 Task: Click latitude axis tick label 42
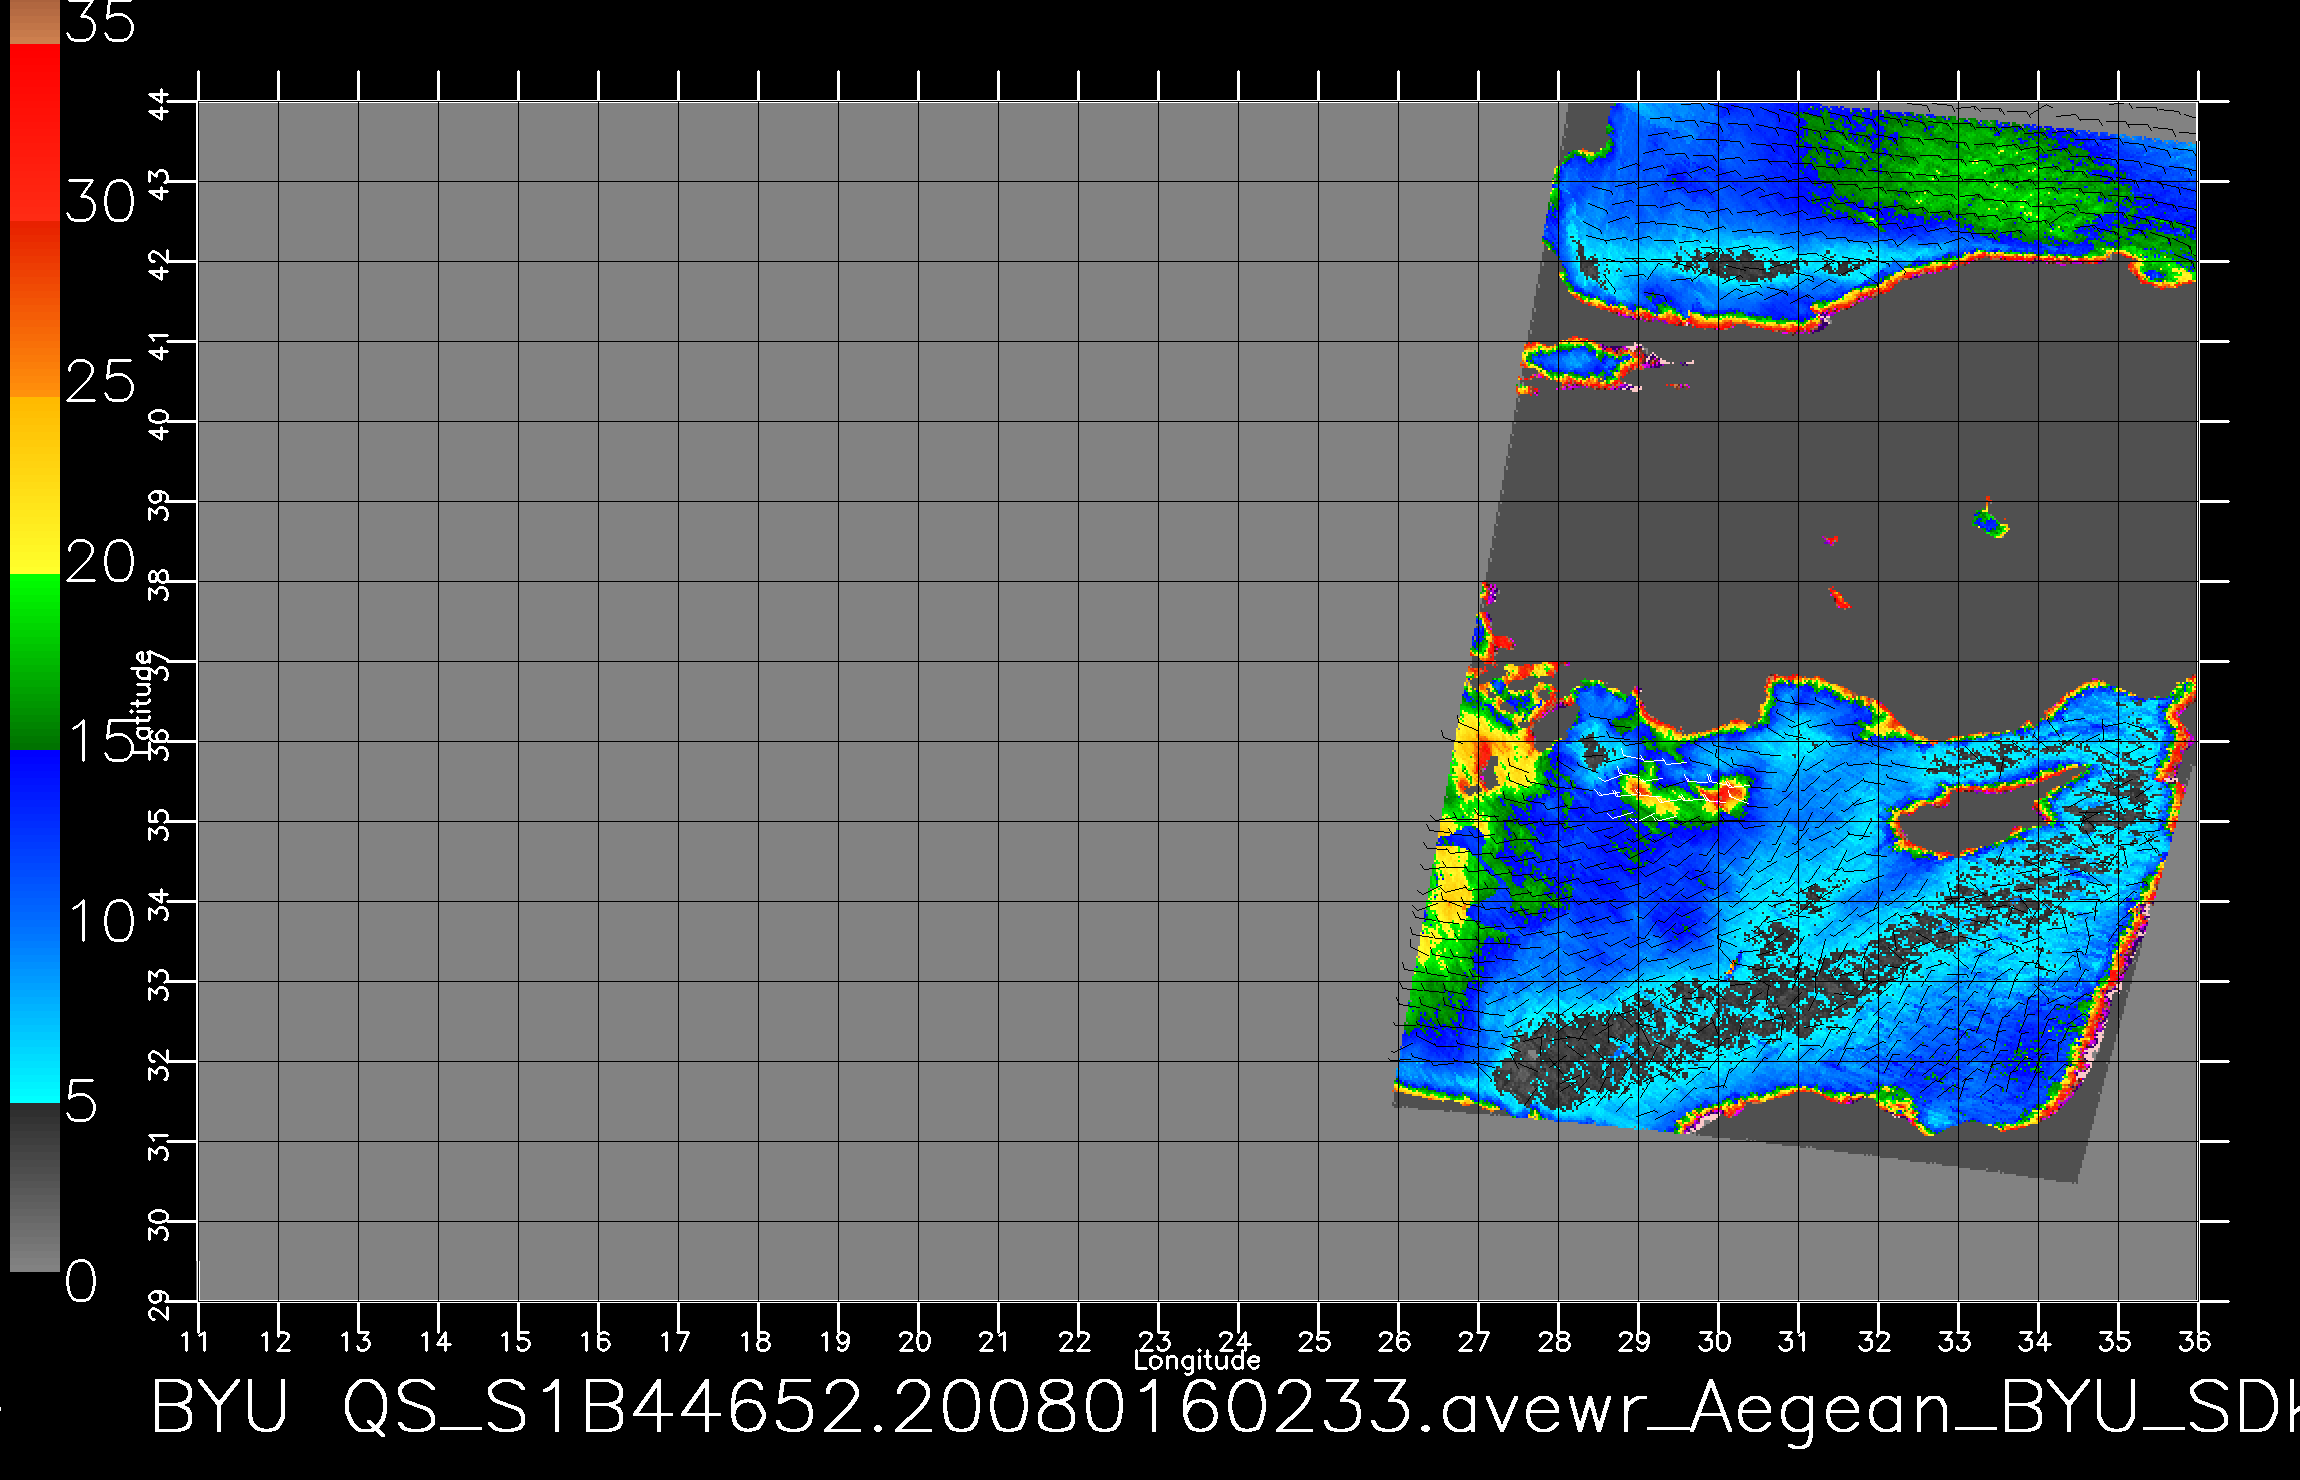tap(159, 263)
